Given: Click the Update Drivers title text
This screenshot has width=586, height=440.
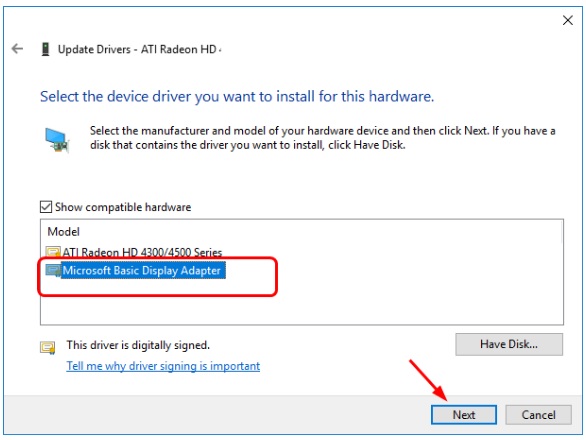Looking at the screenshot, I should (x=139, y=49).
